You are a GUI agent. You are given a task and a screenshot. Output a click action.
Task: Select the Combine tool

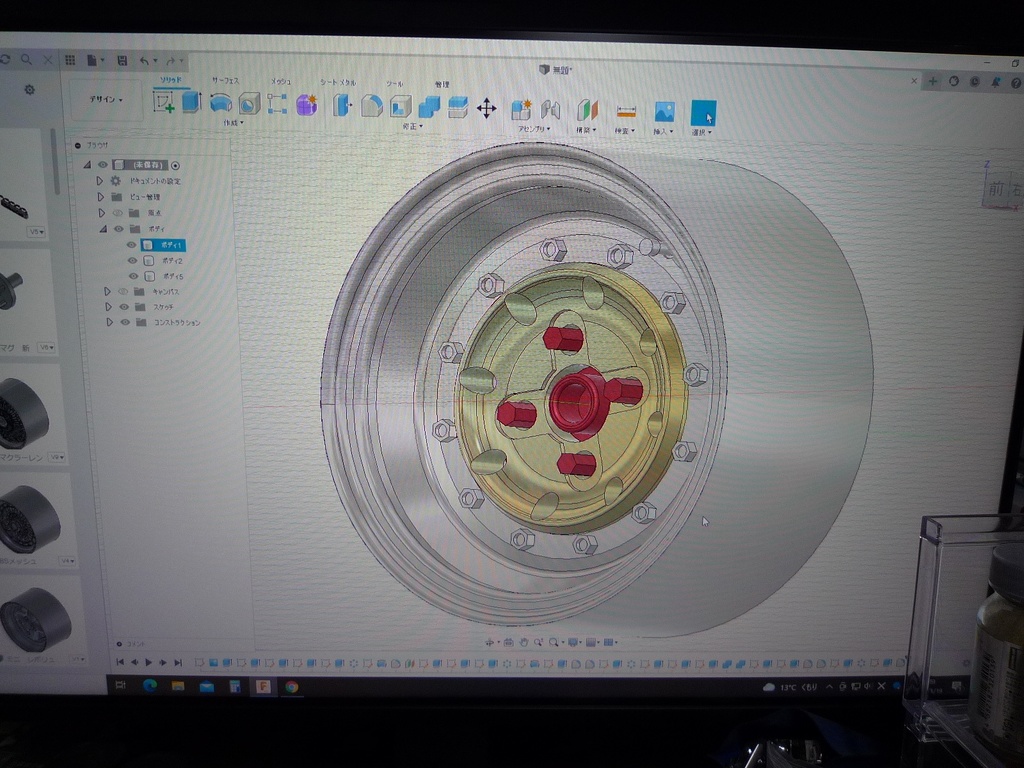click(x=428, y=106)
